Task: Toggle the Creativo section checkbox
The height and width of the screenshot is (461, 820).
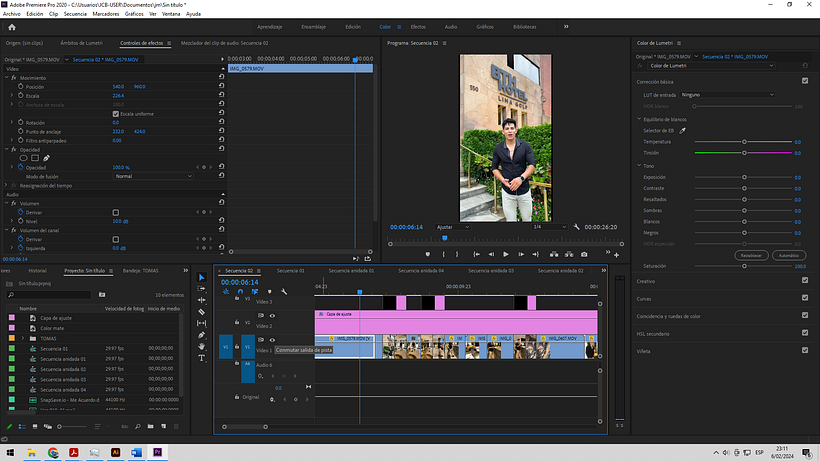Action: tap(805, 280)
